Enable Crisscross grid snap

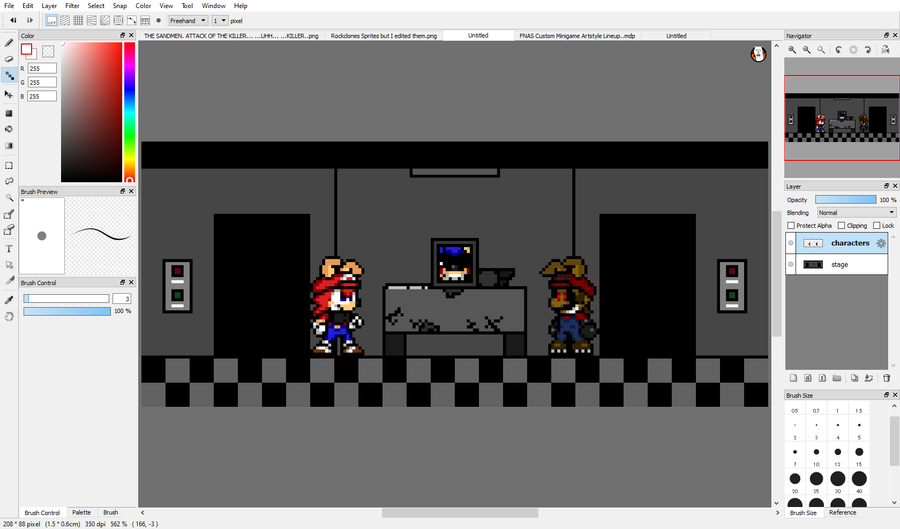pyautogui.click(x=78, y=21)
